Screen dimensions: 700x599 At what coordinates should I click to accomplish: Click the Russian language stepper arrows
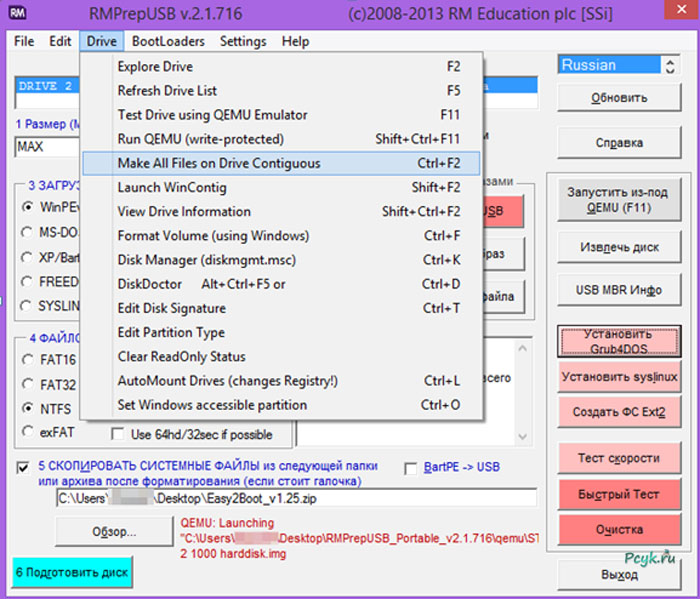pos(670,65)
